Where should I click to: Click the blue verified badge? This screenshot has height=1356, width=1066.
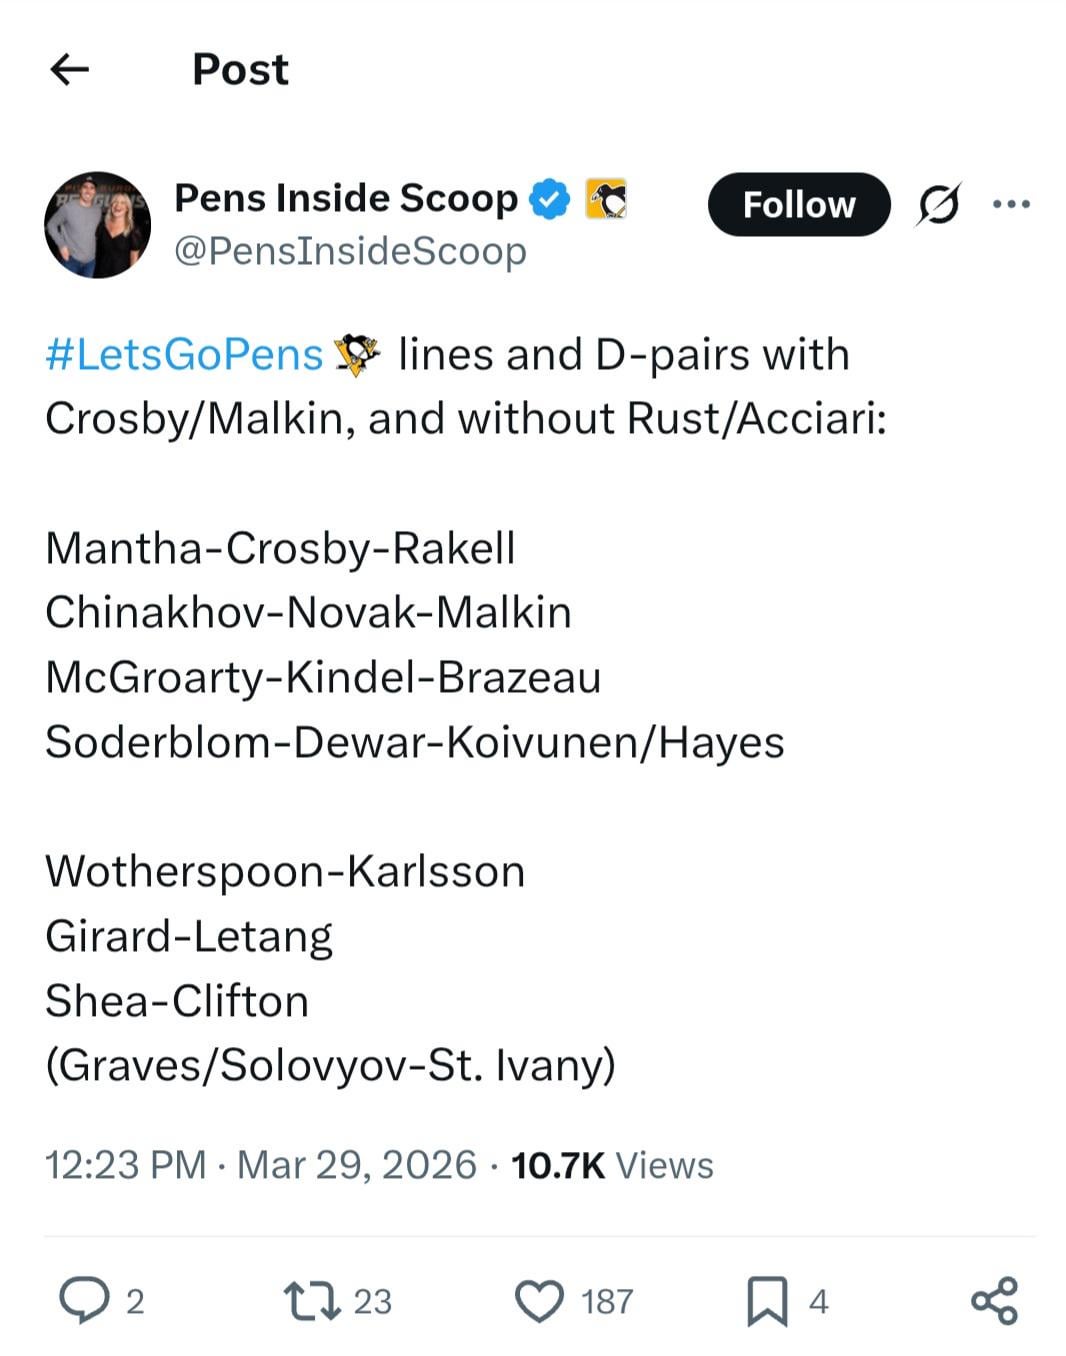(549, 198)
